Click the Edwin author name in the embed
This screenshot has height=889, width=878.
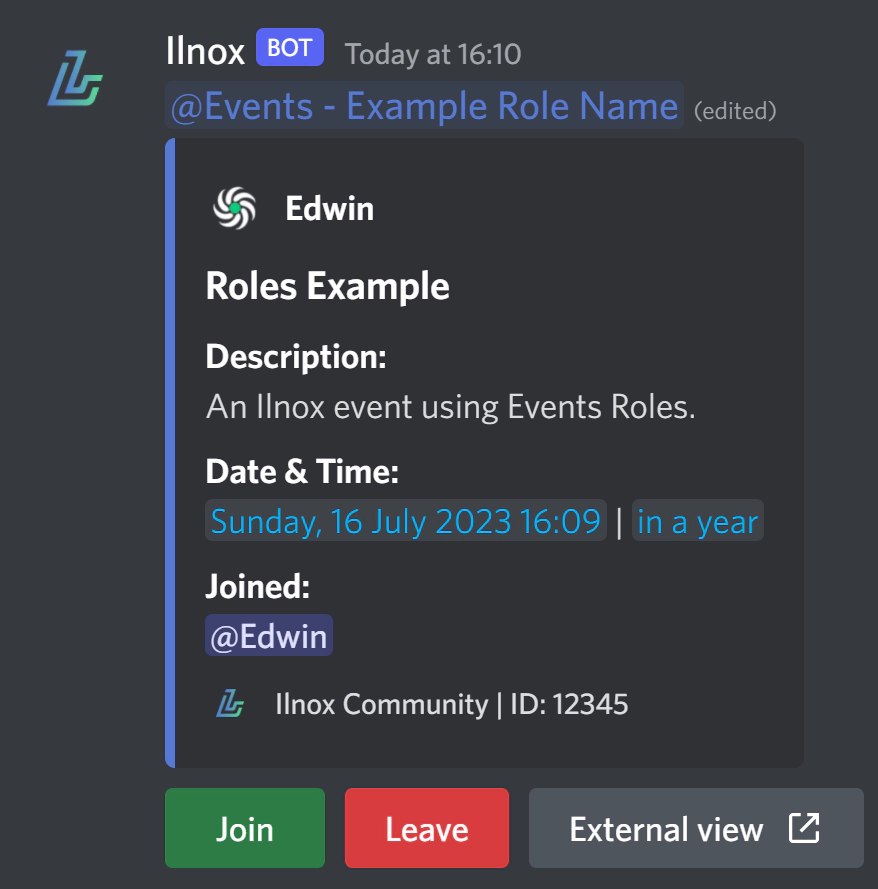(x=329, y=207)
